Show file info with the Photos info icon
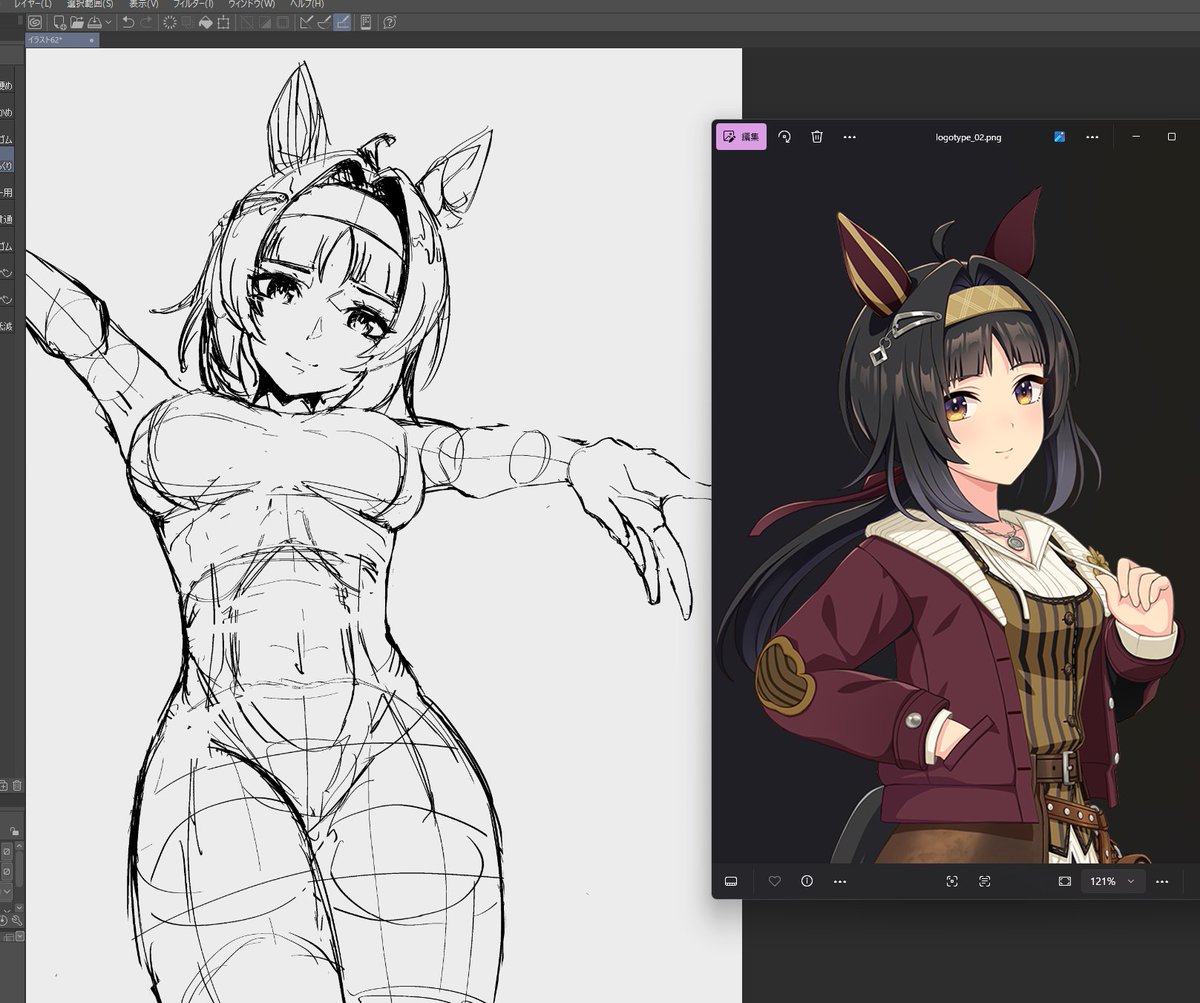Viewport: 1200px width, 1003px height. [x=807, y=881]
